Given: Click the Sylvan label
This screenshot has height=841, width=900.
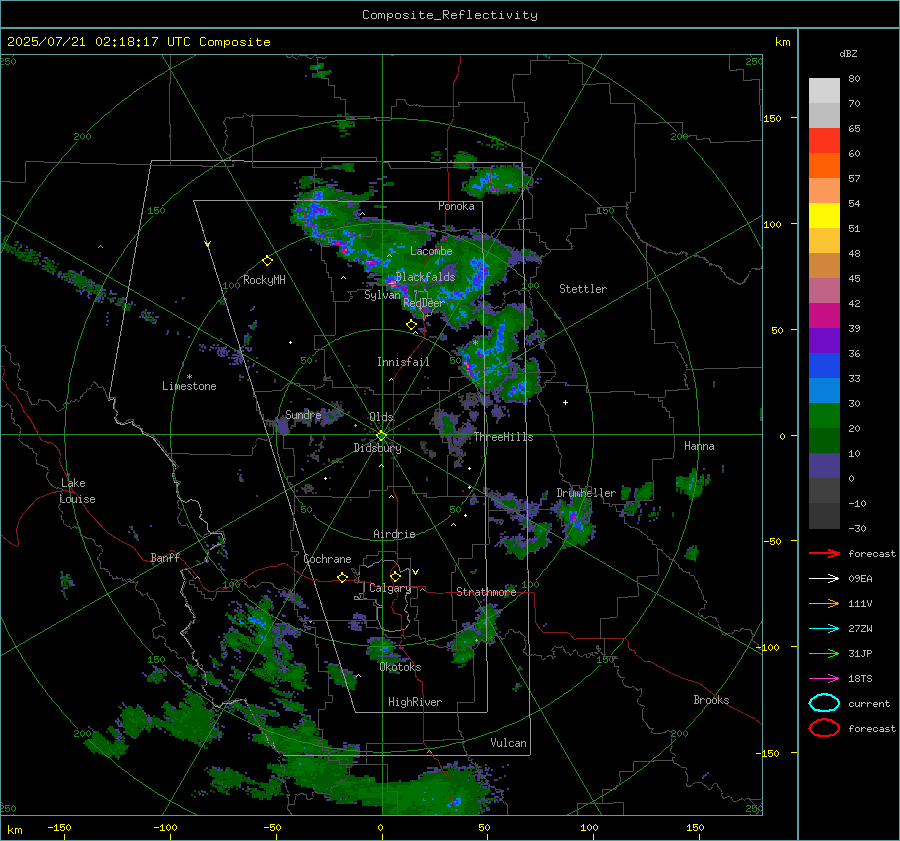Looking at the screenshot, I should (x=382, y=295).
